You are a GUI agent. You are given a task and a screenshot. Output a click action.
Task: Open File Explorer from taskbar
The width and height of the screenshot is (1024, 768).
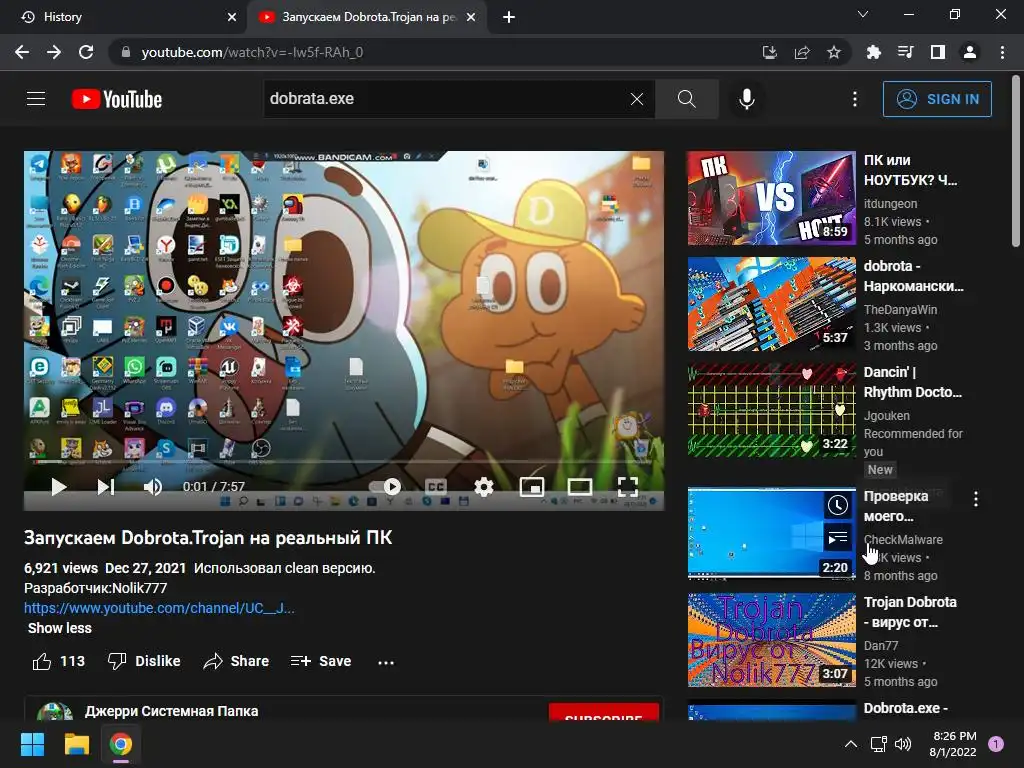click(x=76, y=744)
